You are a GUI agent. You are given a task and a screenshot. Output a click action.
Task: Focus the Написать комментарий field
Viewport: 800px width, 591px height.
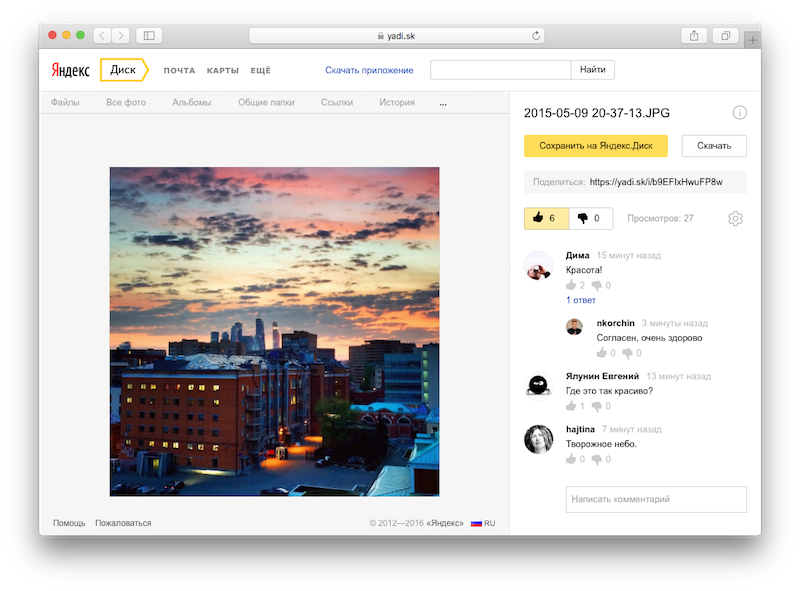[656, 499]
